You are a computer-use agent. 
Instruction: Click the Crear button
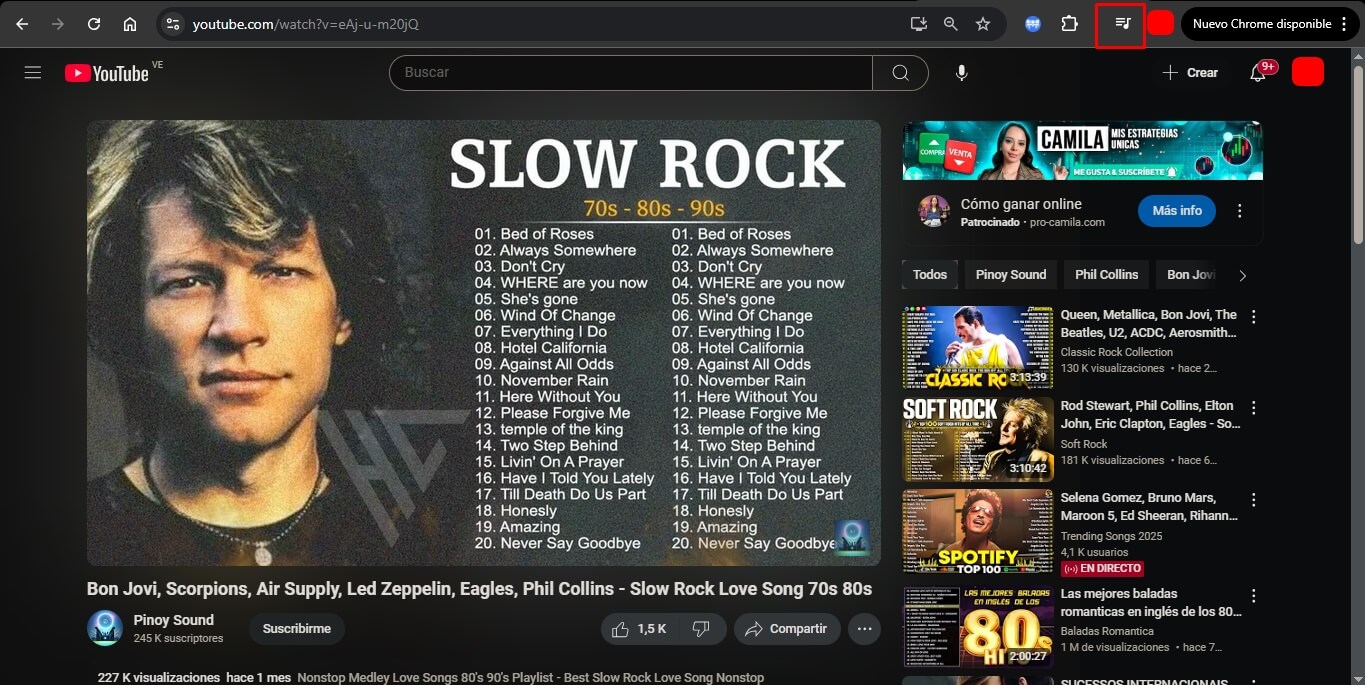click(x=1190, y=72)
